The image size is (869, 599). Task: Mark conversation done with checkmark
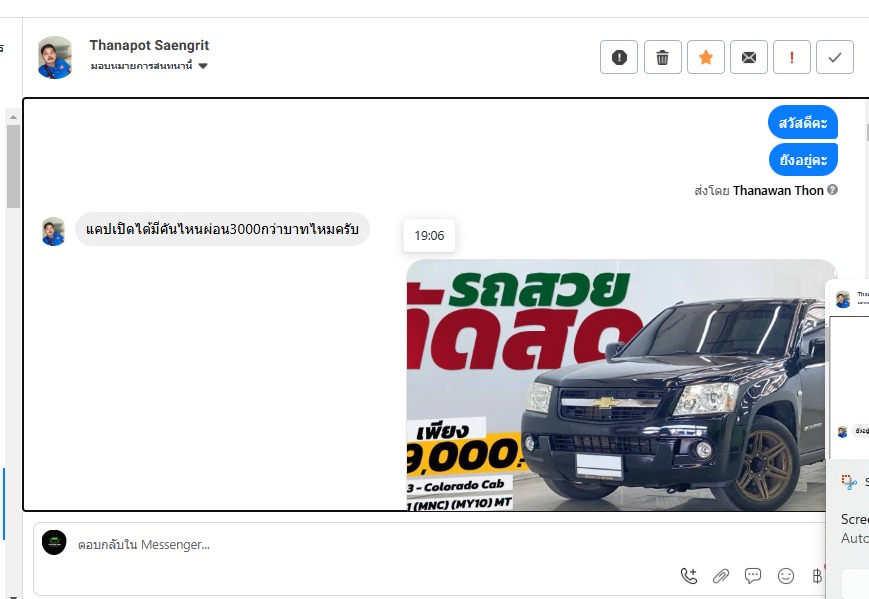835,57
